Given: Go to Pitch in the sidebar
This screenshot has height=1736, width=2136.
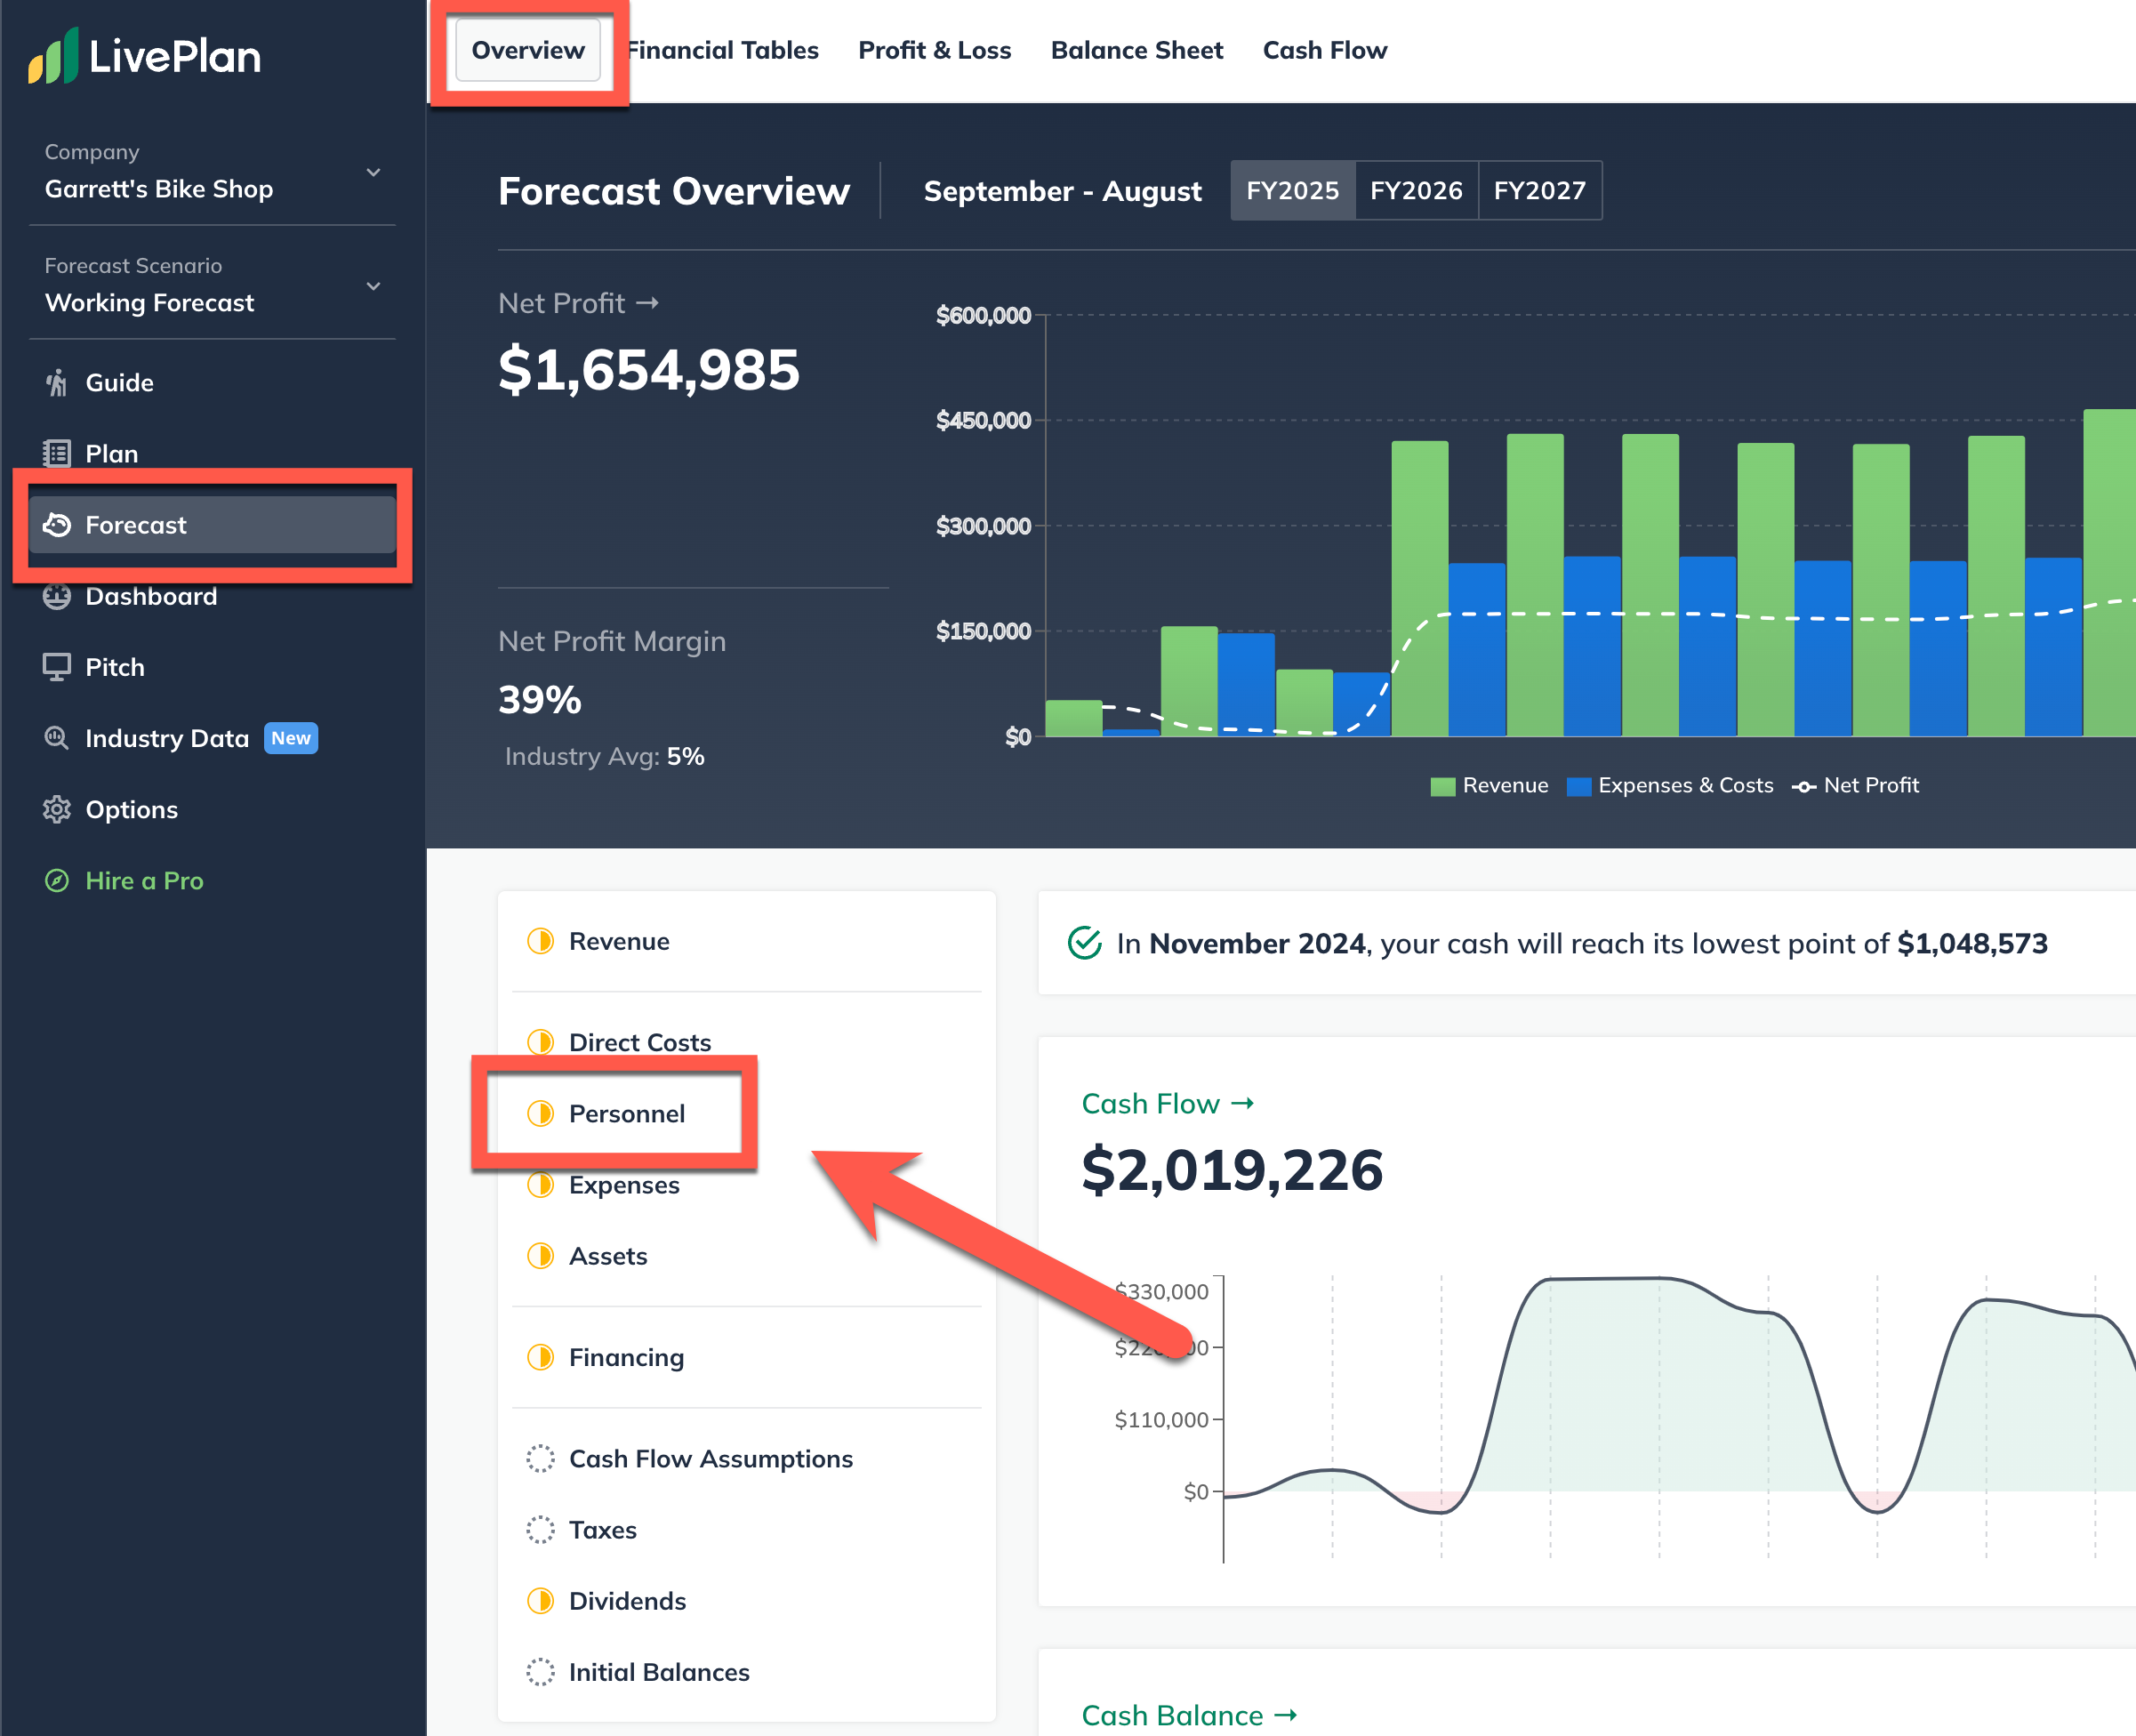Looking at the screenshot, I should point(212,667).
